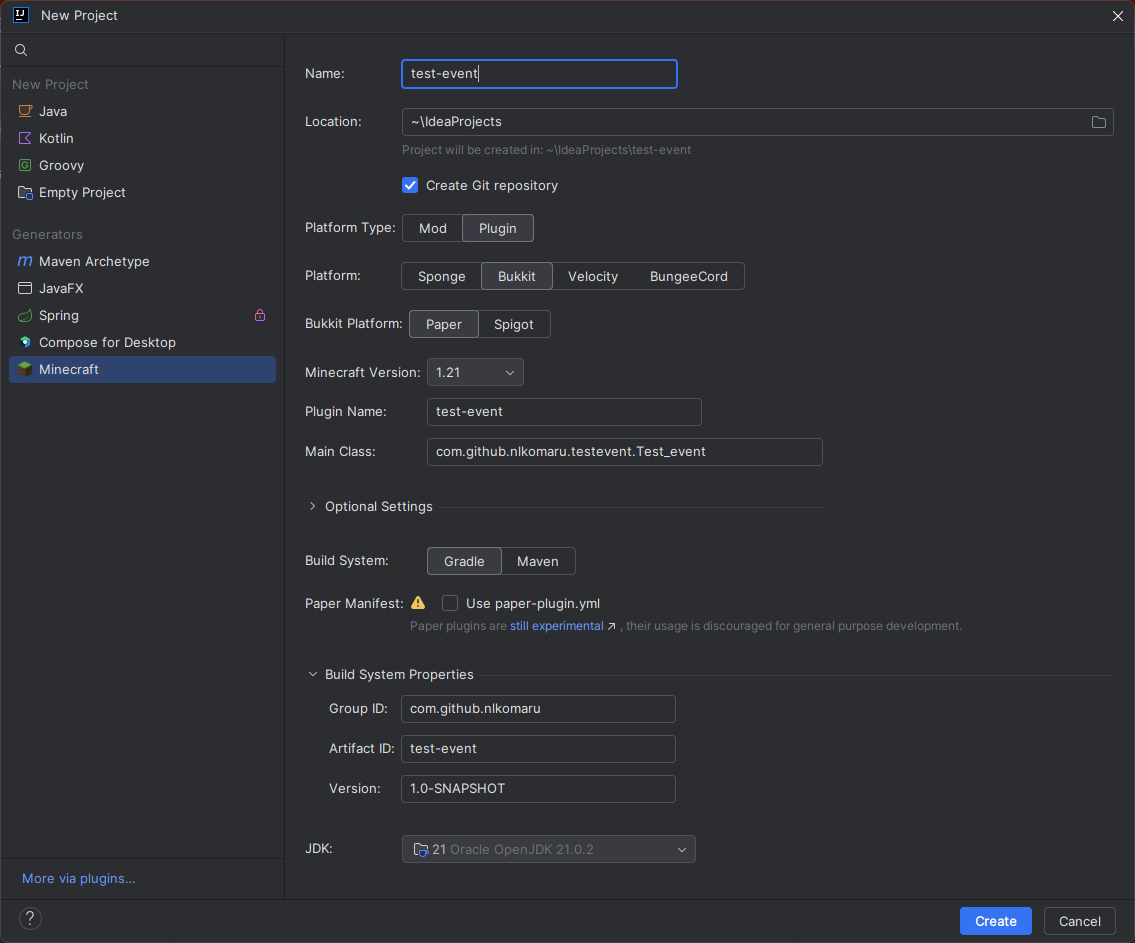Enable Use paper-plugin.yml checkbox
This screenshot has height=943, width=1135.
coord(450,603)
